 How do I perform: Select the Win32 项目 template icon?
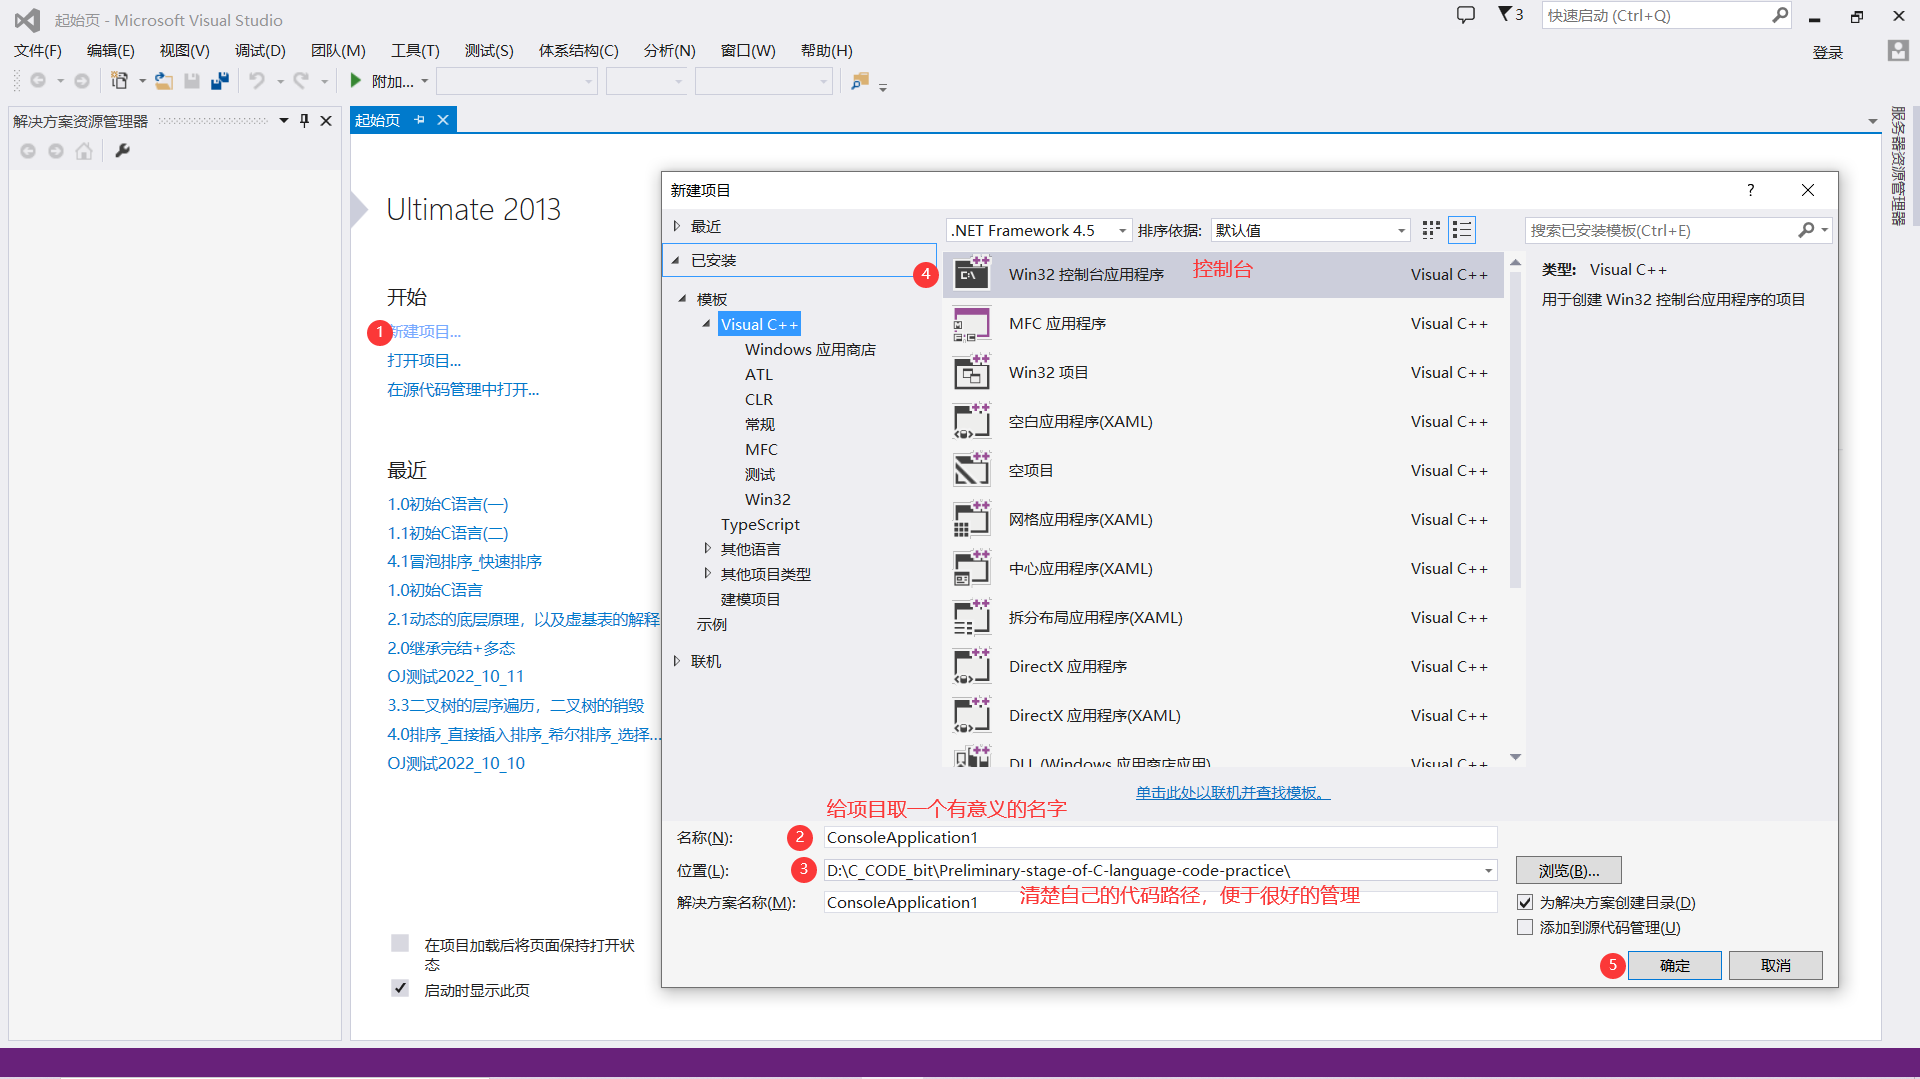[x=971, y=373]
